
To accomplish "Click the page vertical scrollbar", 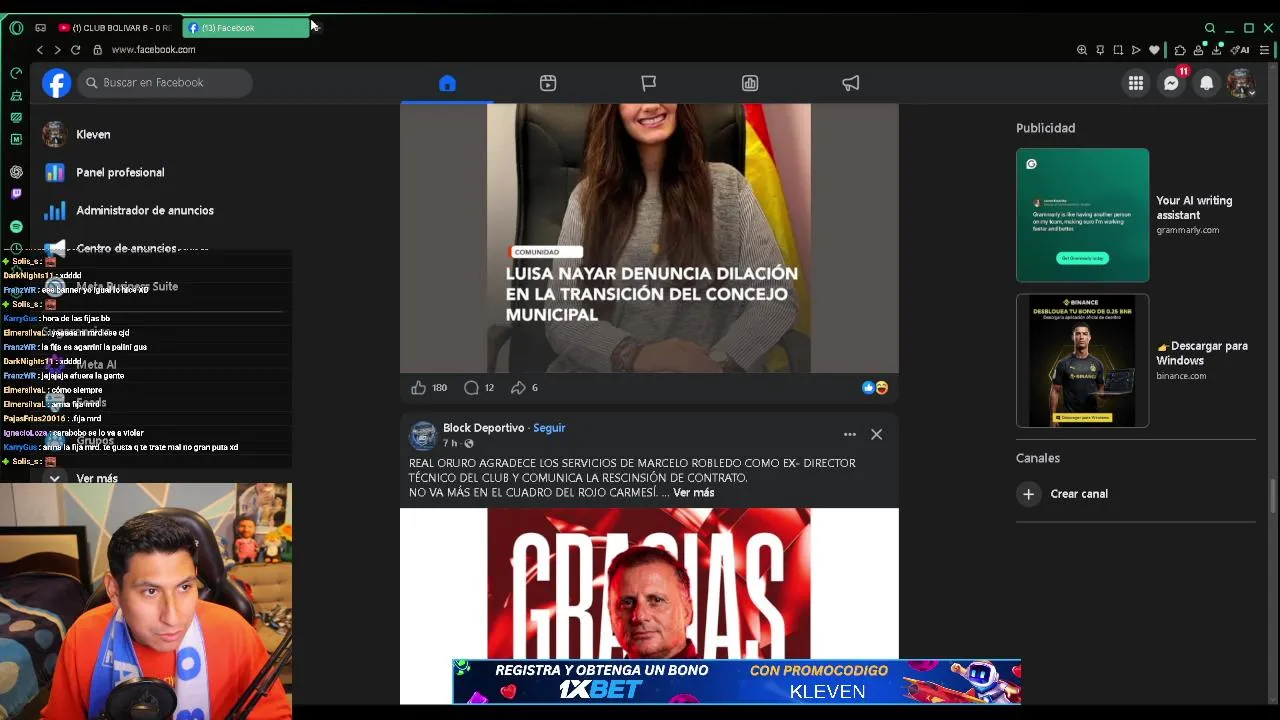I will 1273,494.
